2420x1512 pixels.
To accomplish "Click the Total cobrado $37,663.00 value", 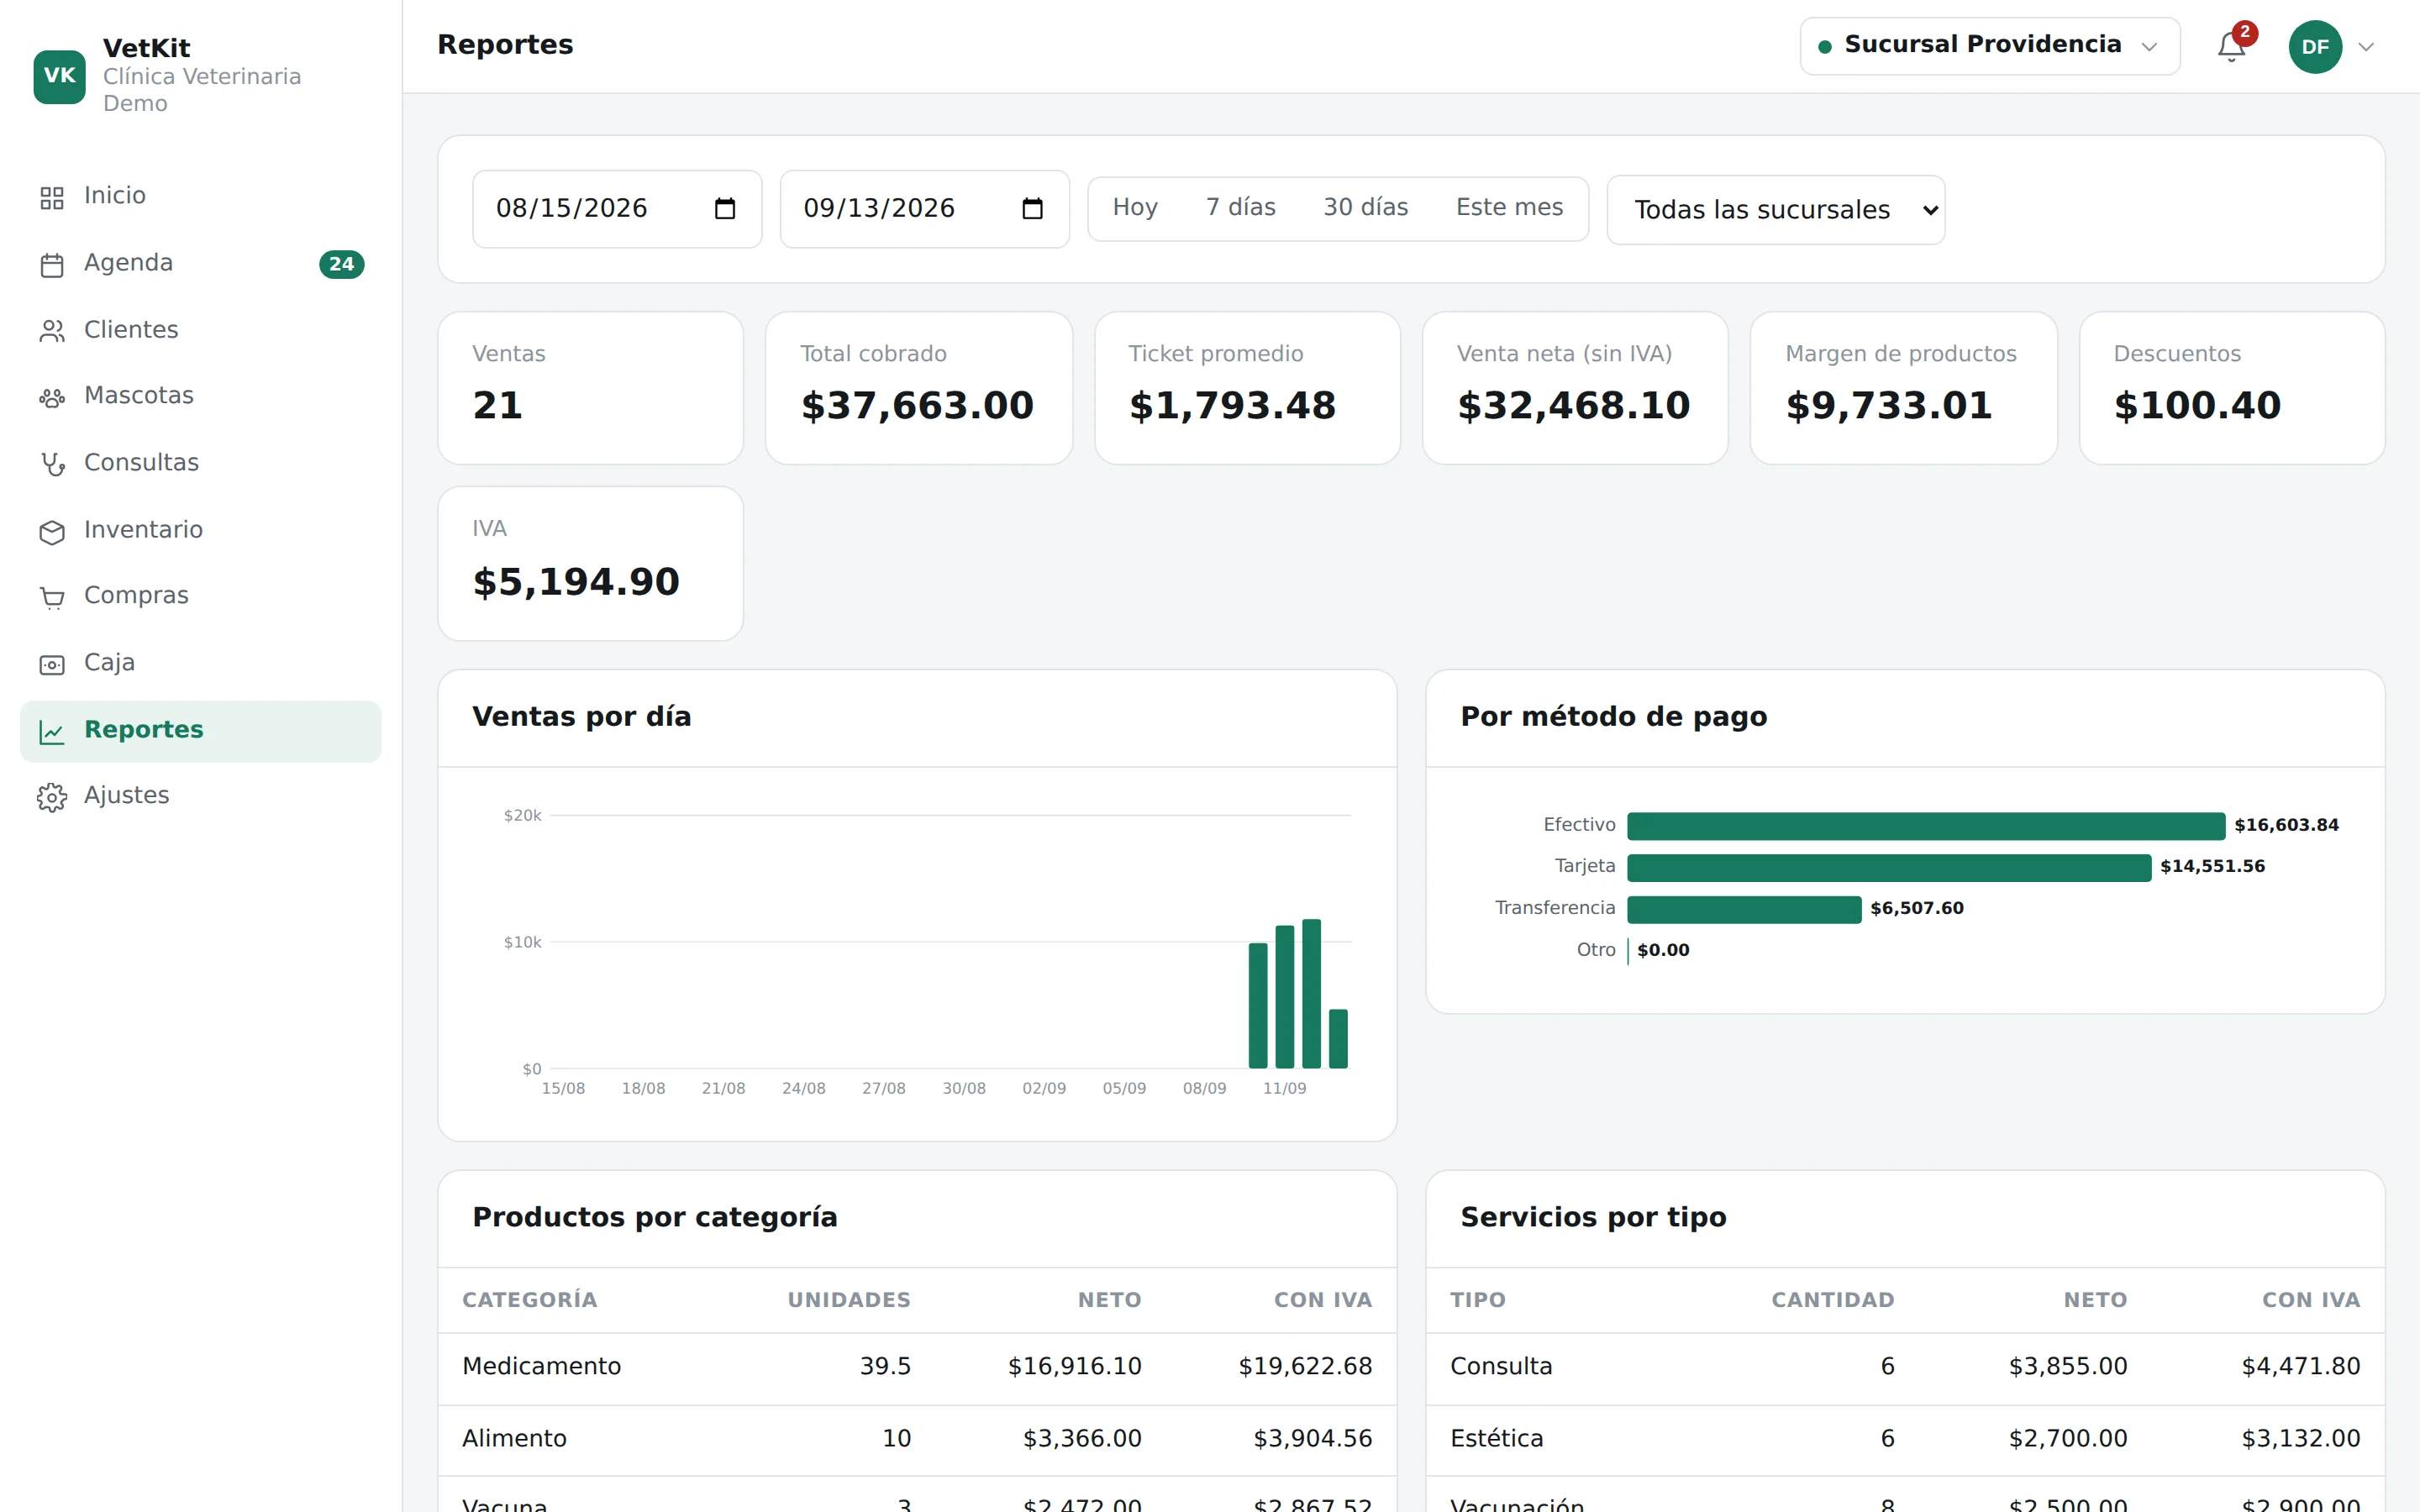I will [x=917, y=406].
